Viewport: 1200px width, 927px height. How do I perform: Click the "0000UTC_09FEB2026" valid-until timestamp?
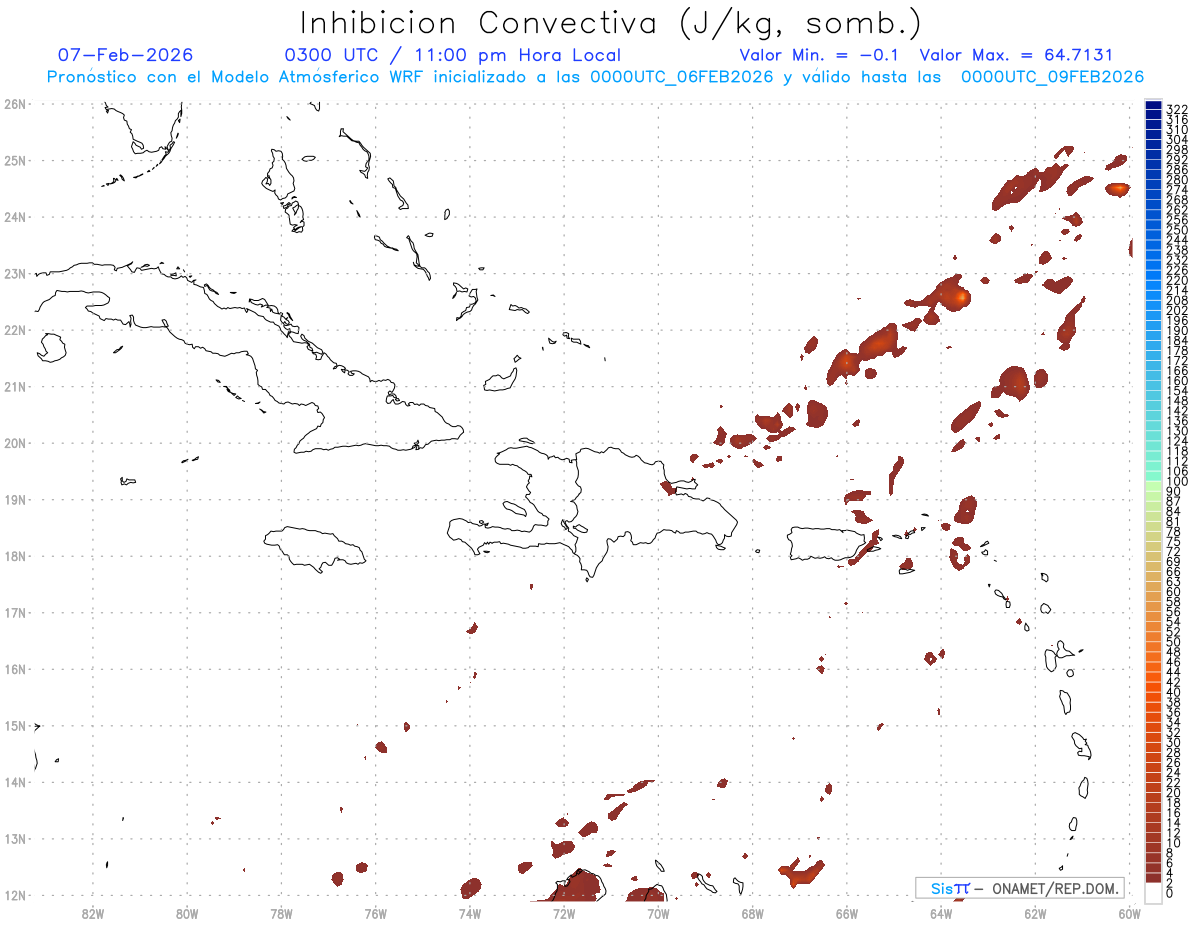tap(1053, 77)
